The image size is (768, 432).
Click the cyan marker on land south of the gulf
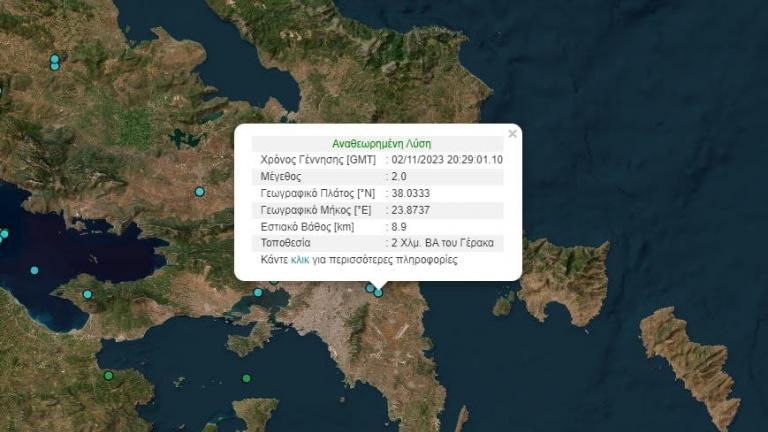click(87, 294)
